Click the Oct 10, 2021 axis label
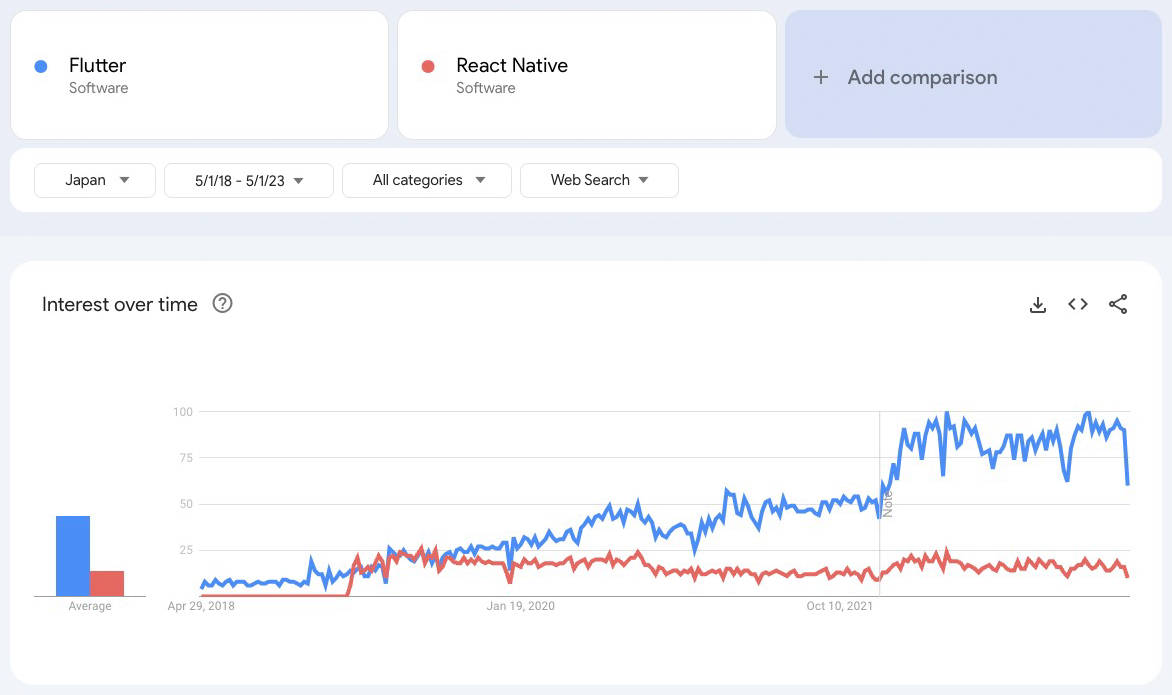The width and height of the screenshot is (1172, 695). [x=839, y=606]
